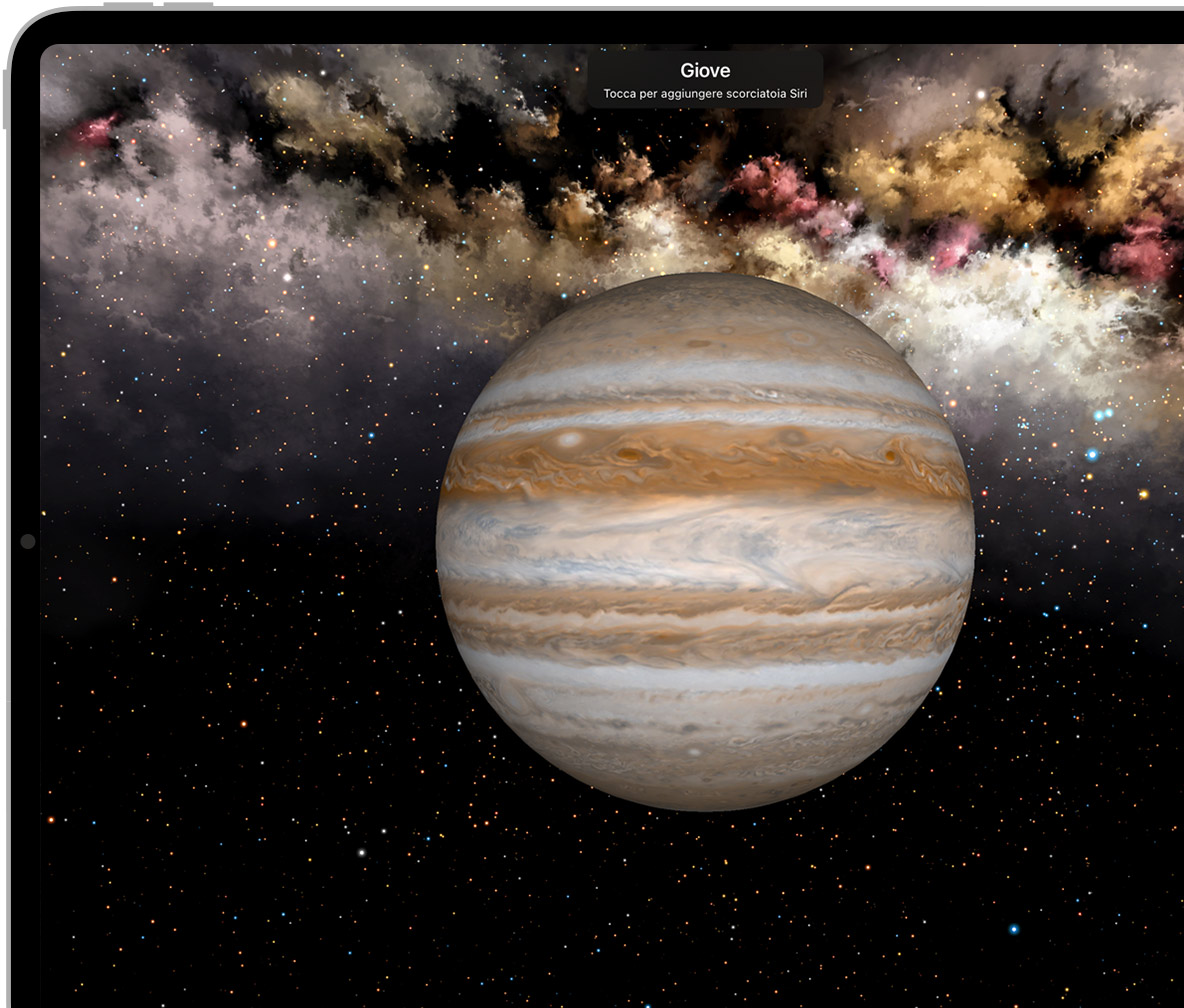Click the pink nebula at the far right edge
The image size is (1184, 1008).
click(1145, 250)
